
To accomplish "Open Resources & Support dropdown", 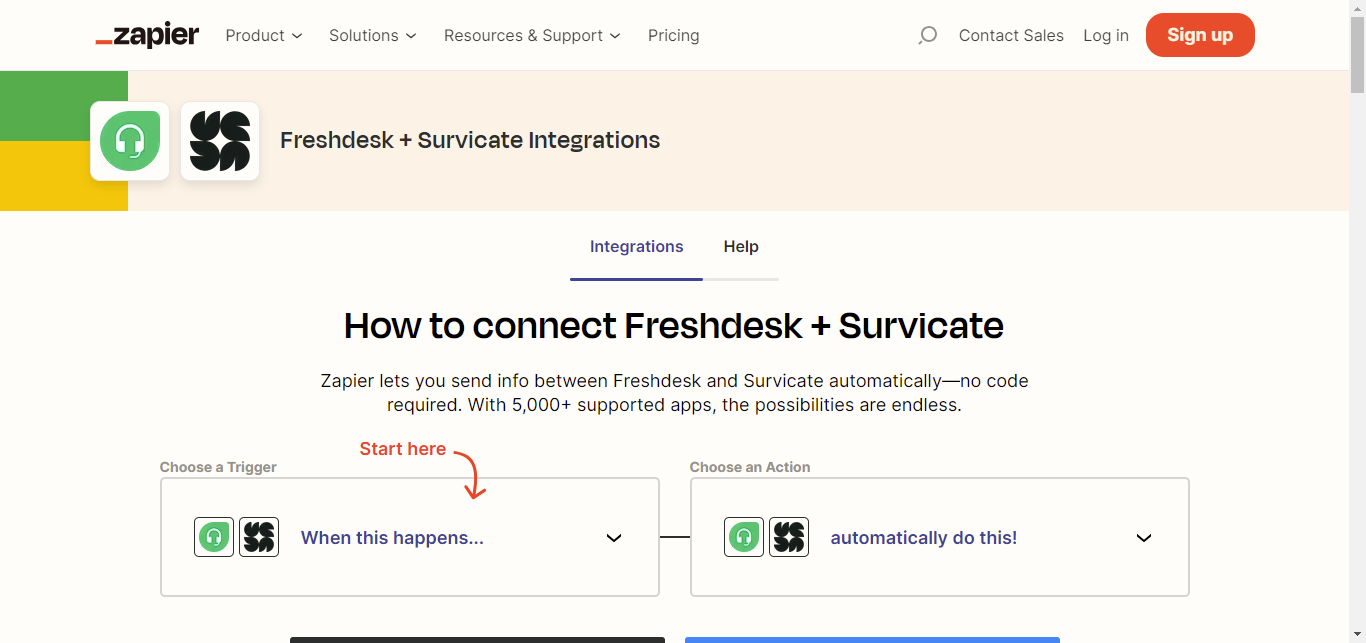I will (x=532, y=36).
